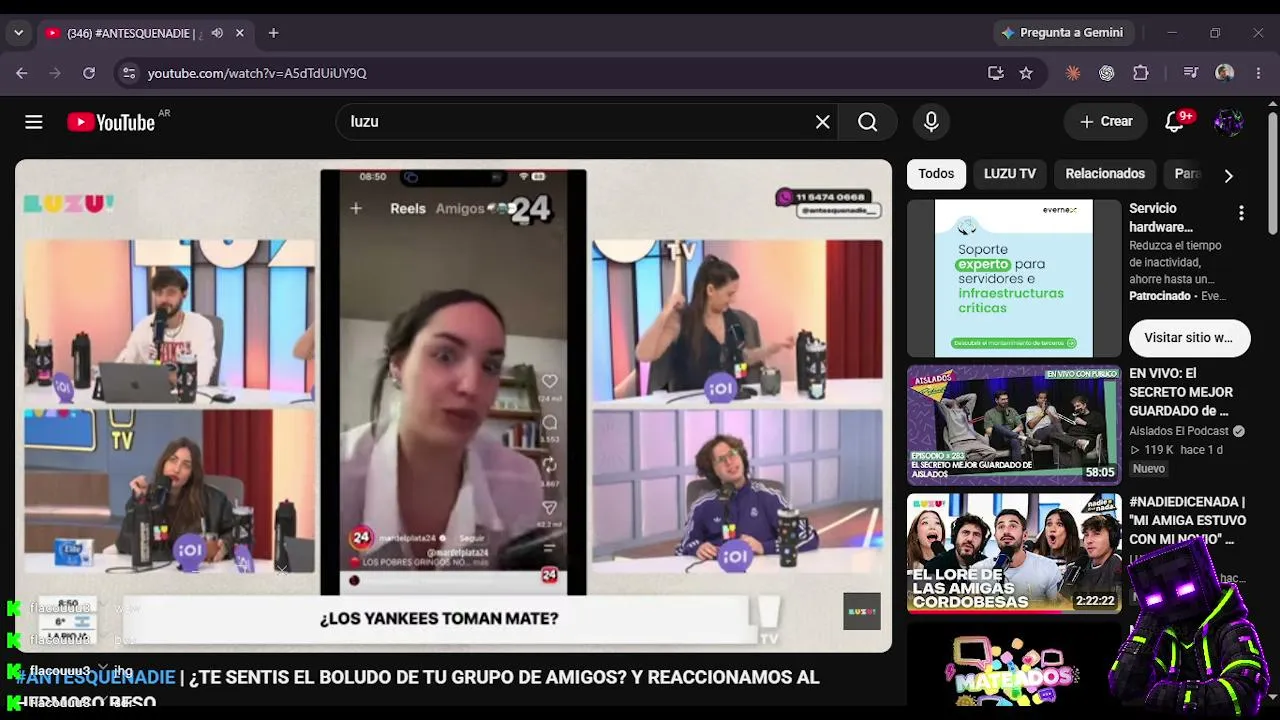Install YouTube app from the address bar
Screen dimensions: 1280x720
click(995, 73)
